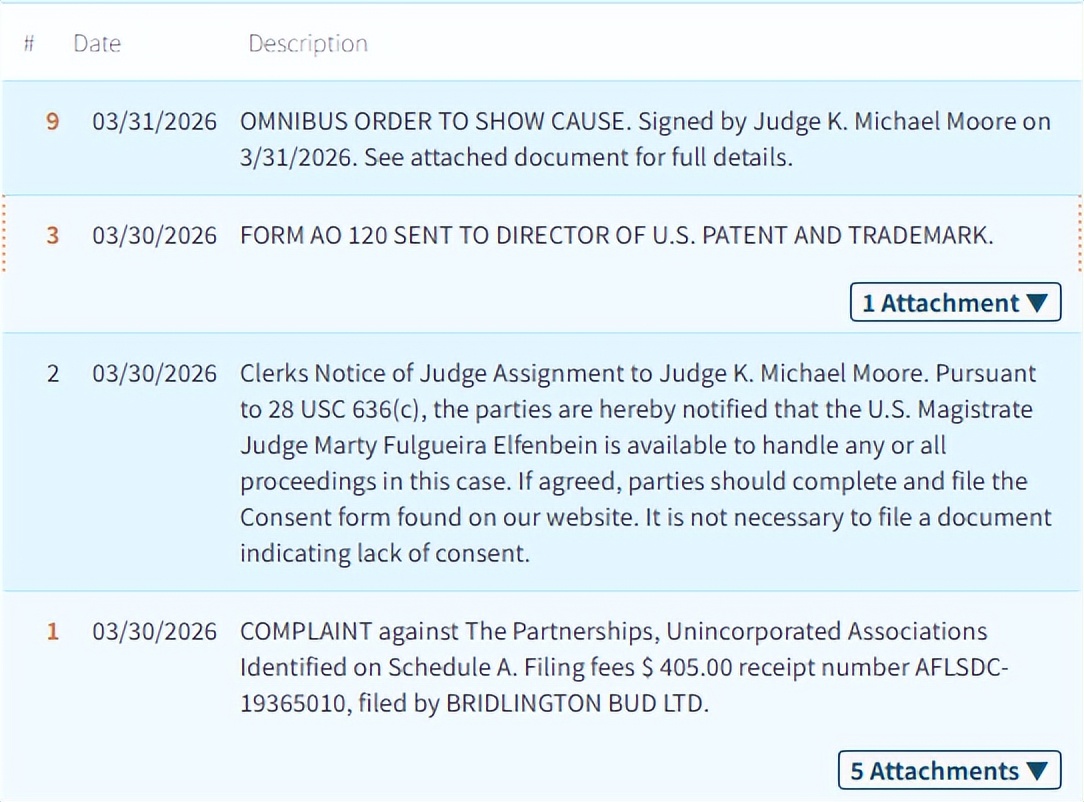
Task: Click the dotted right edge of entry 3 row
Action: click(x=1080, y=236)
